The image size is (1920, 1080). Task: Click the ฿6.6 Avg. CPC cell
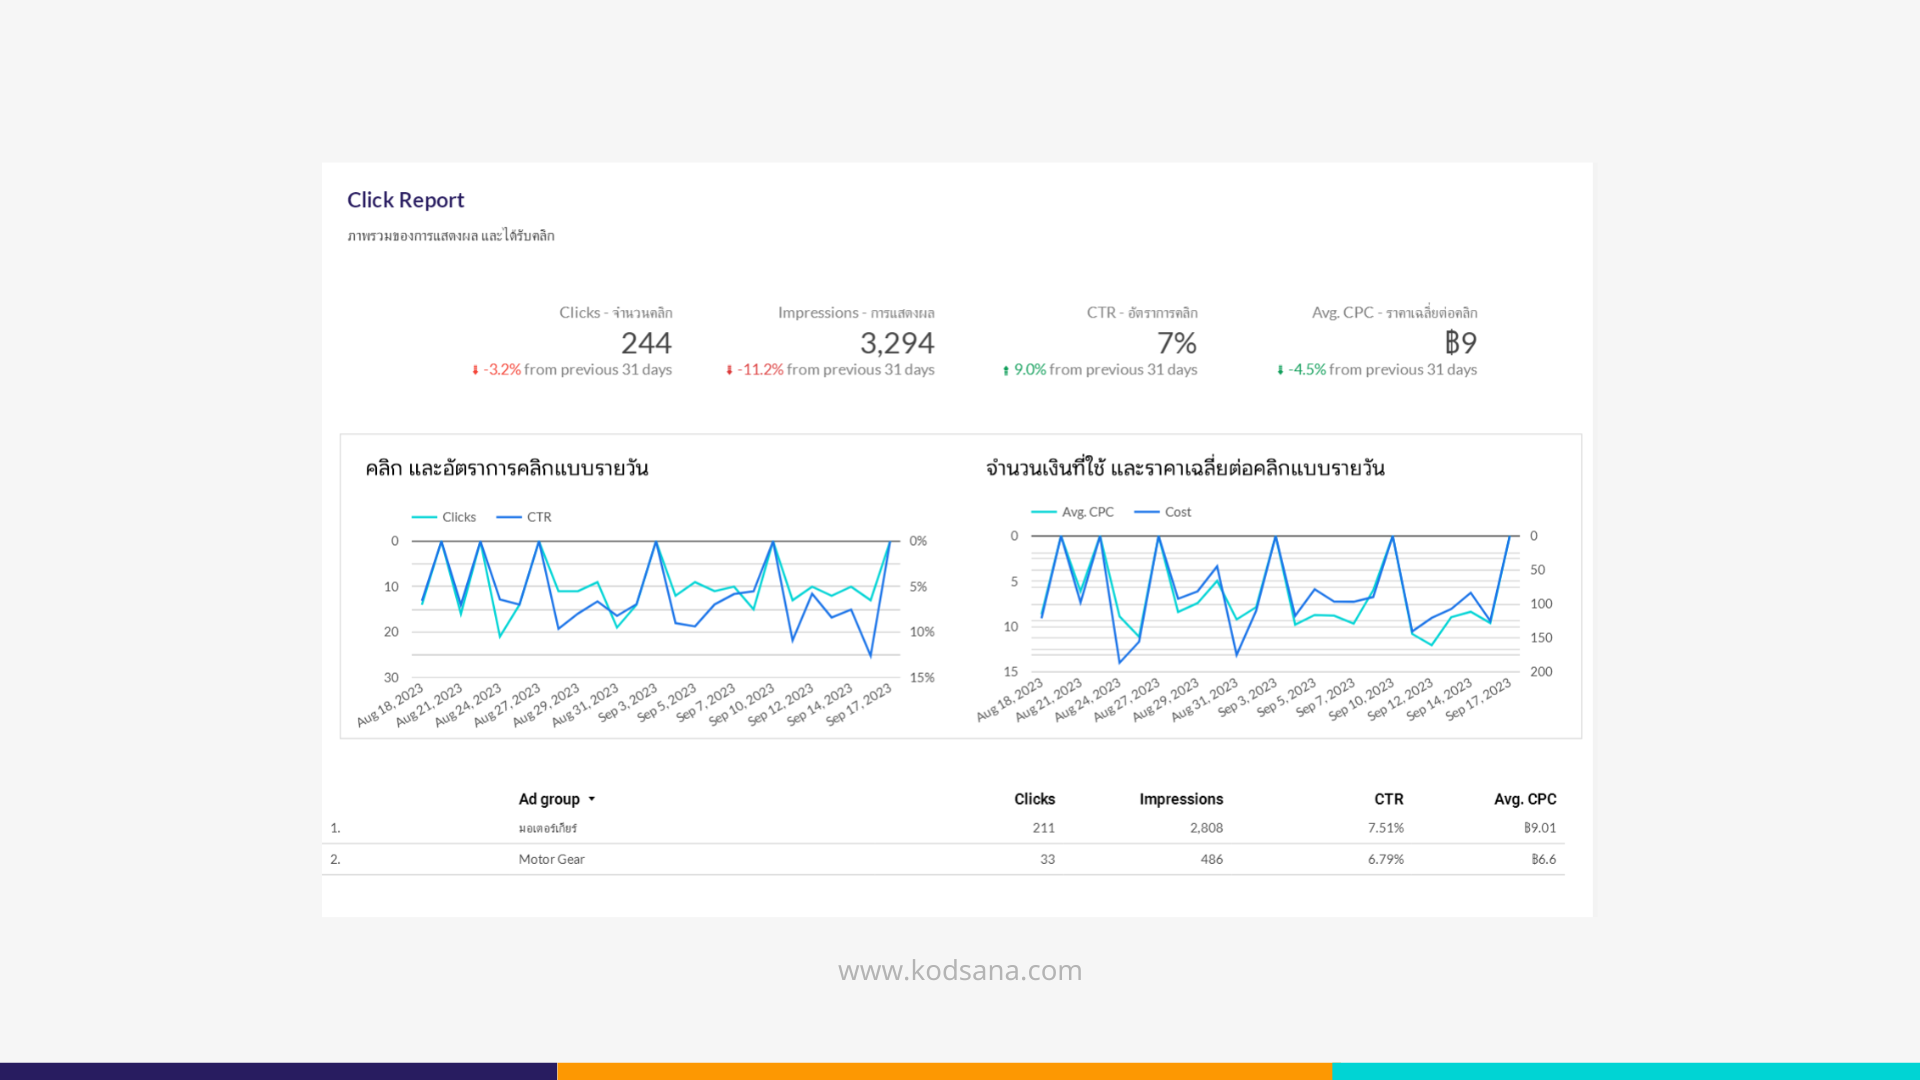coord(1544,859)
